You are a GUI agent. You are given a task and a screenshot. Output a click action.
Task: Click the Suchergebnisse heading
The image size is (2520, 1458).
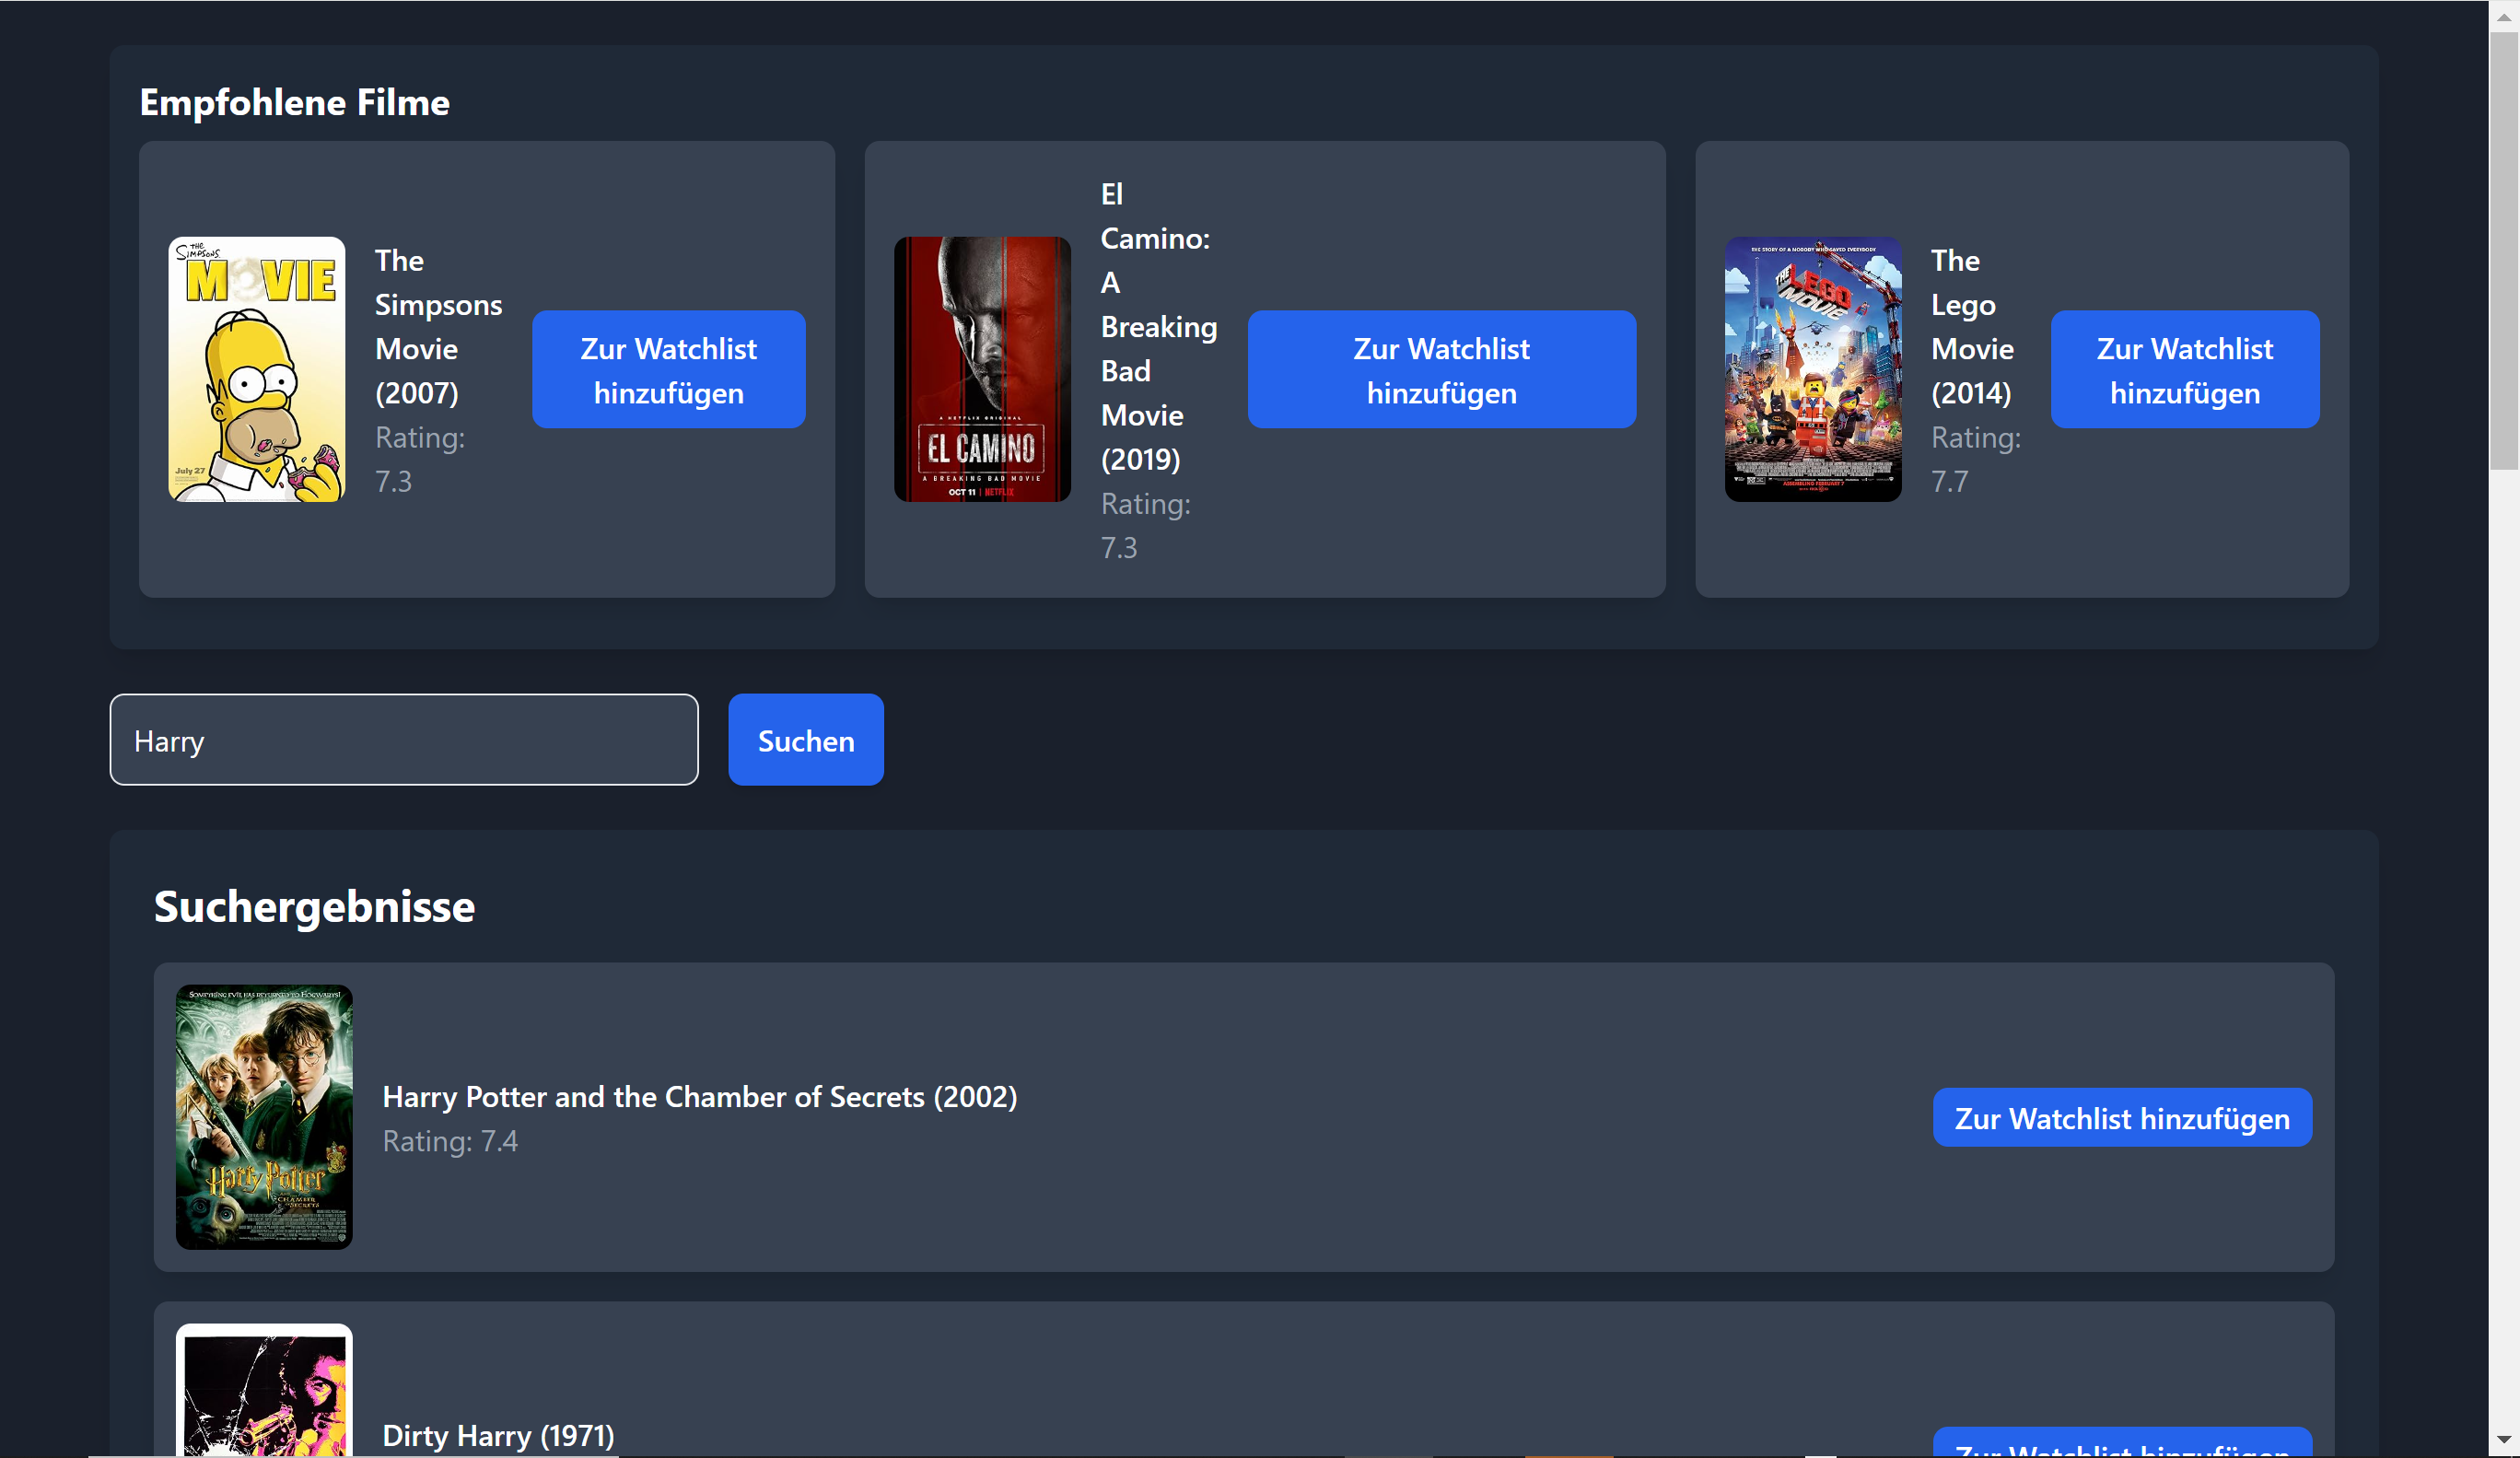(314, 906)
